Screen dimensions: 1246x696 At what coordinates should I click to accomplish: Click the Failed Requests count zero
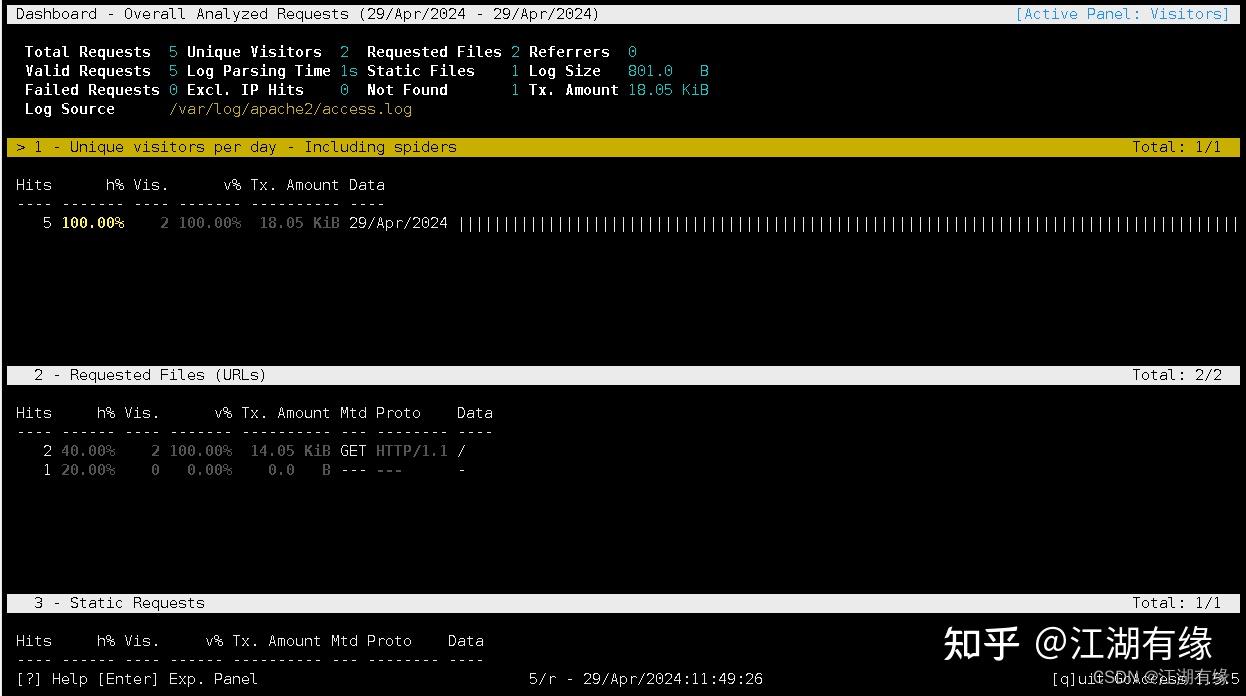click(x=172, y=89)
